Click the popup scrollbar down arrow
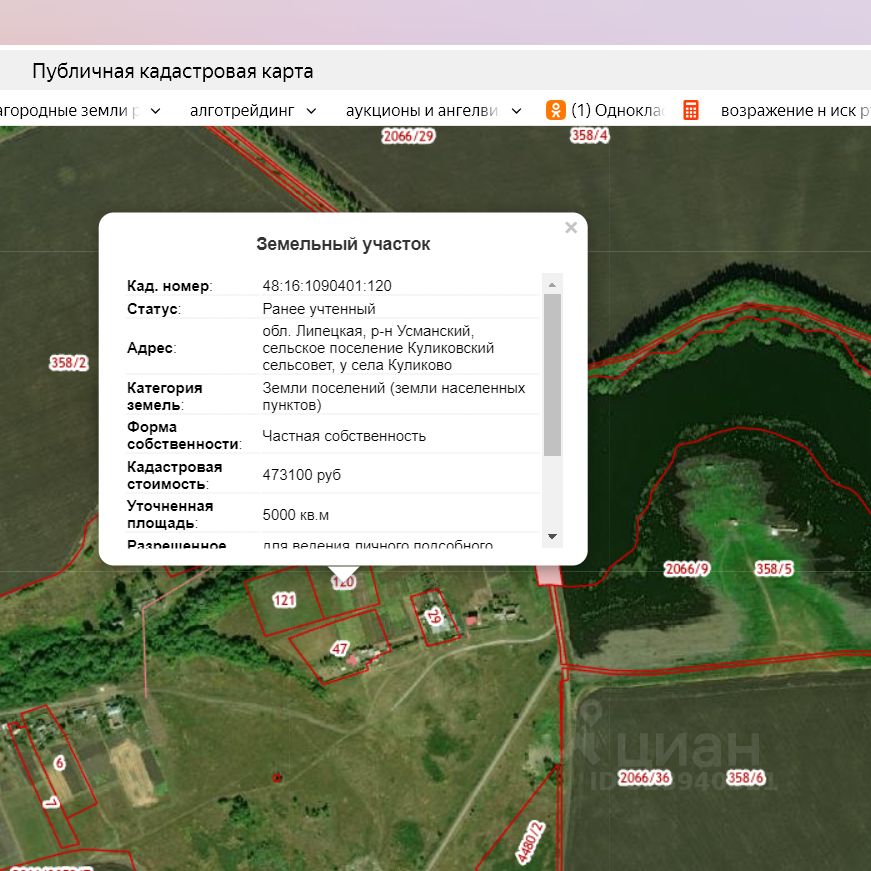Screen dimensions: 871x871 tap(552, 537)
